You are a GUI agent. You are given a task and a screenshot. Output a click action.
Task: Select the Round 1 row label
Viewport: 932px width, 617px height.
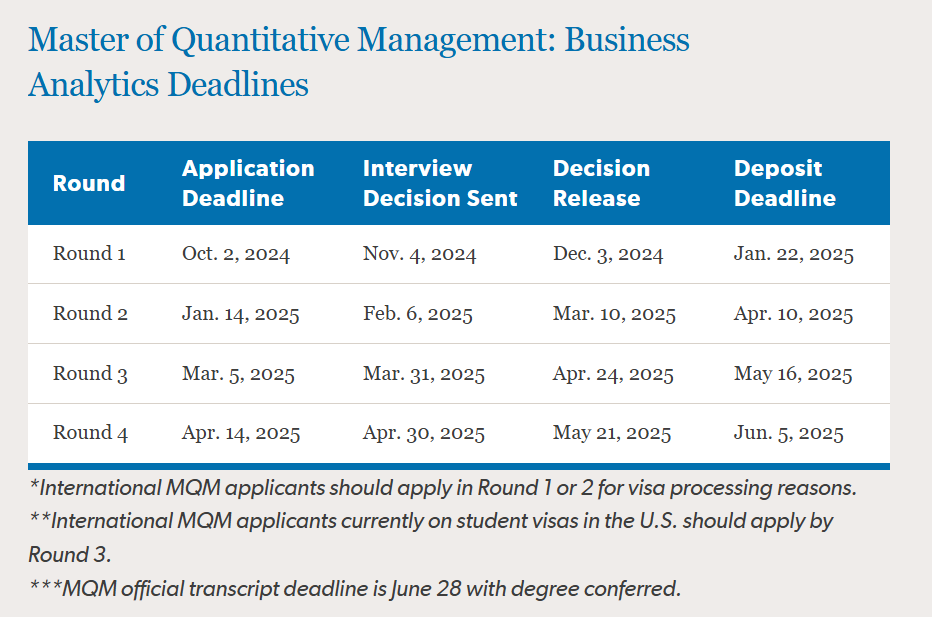(x=89, y=254)
